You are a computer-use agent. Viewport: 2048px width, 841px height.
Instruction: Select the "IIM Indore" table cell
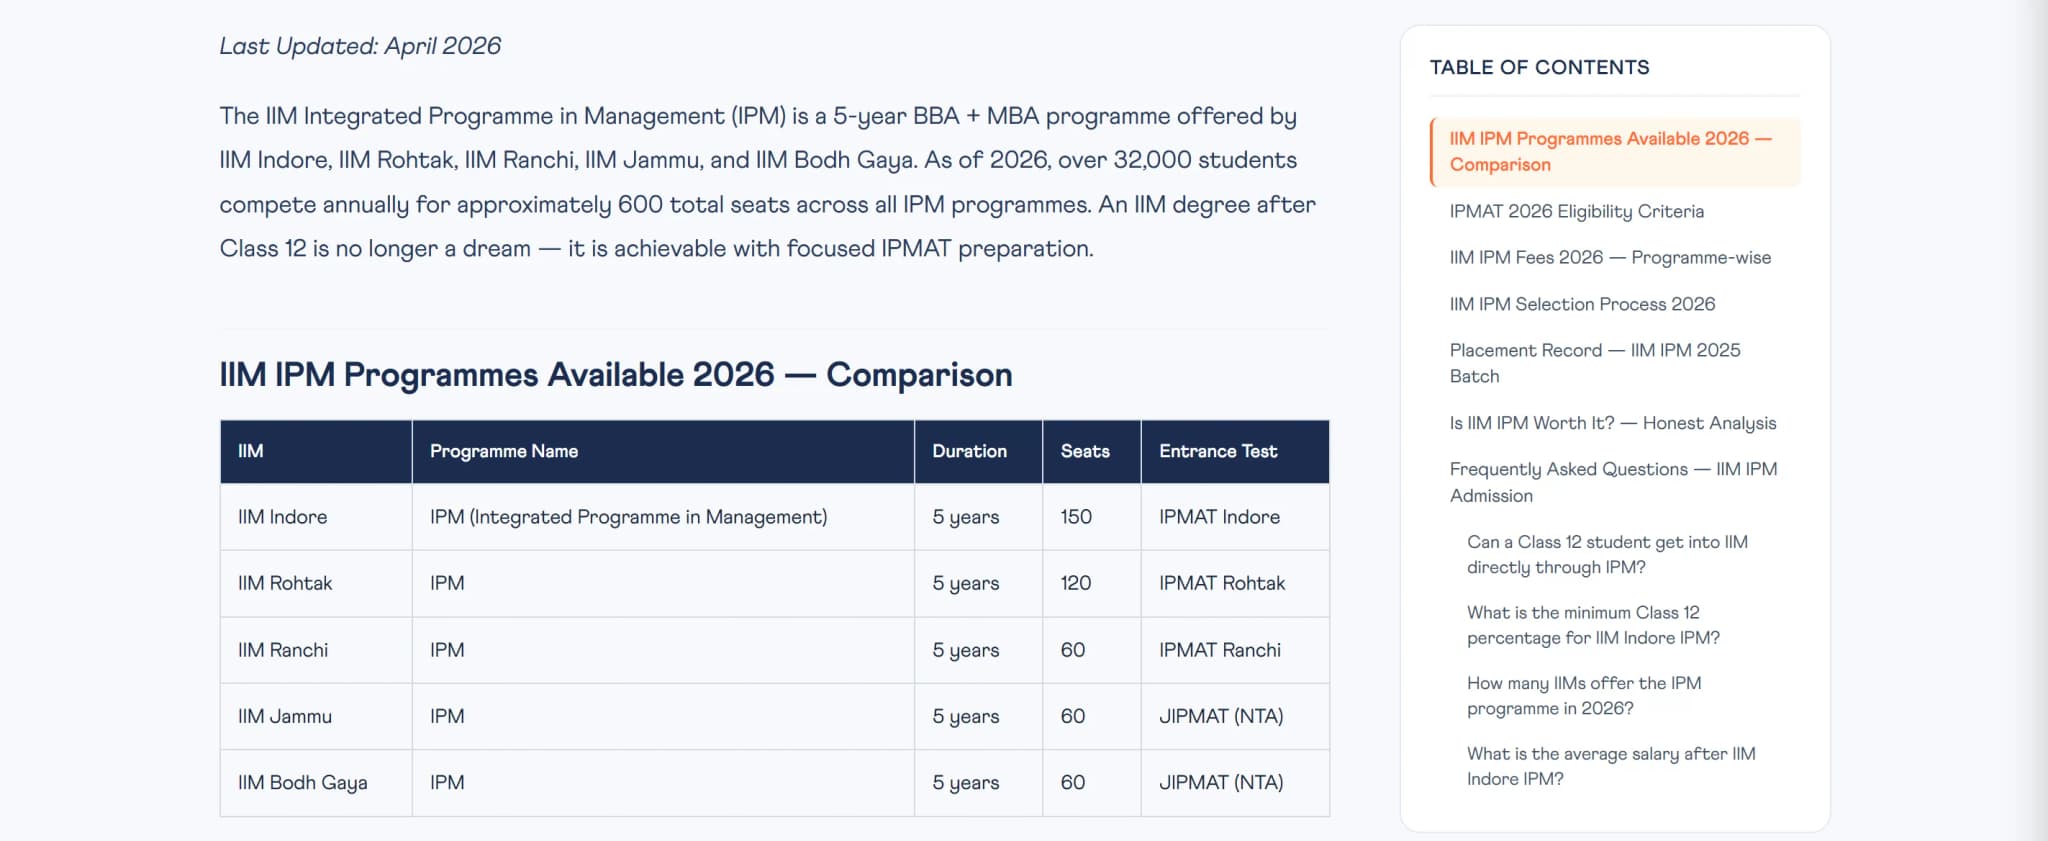coord(316,517)
